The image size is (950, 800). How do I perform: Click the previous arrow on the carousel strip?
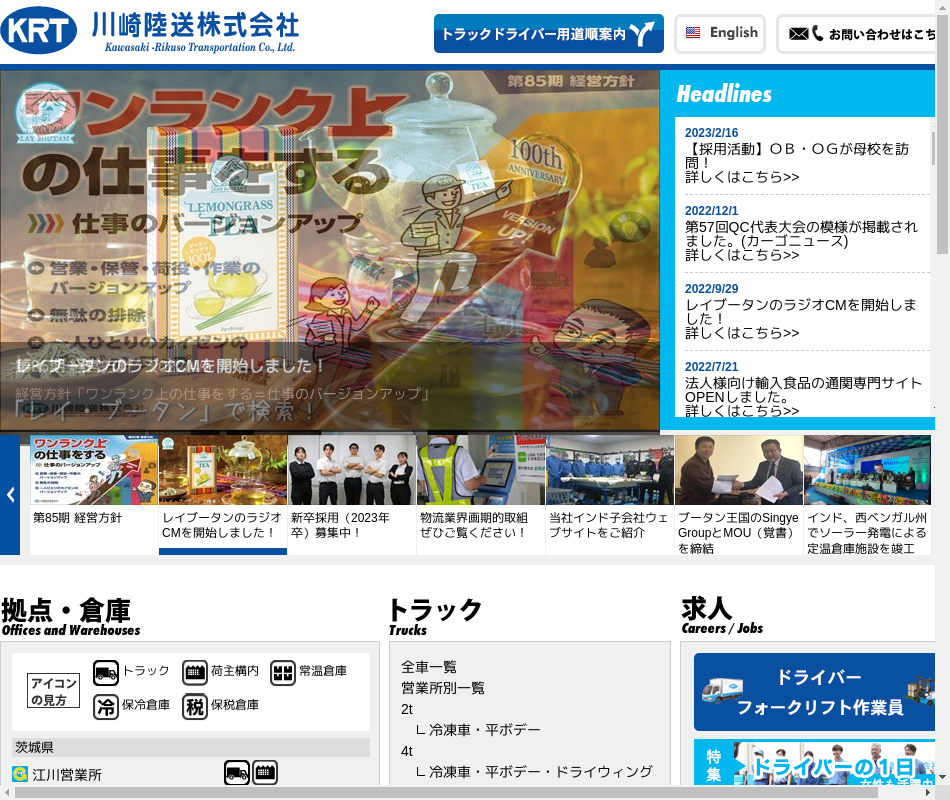(10, 495)
